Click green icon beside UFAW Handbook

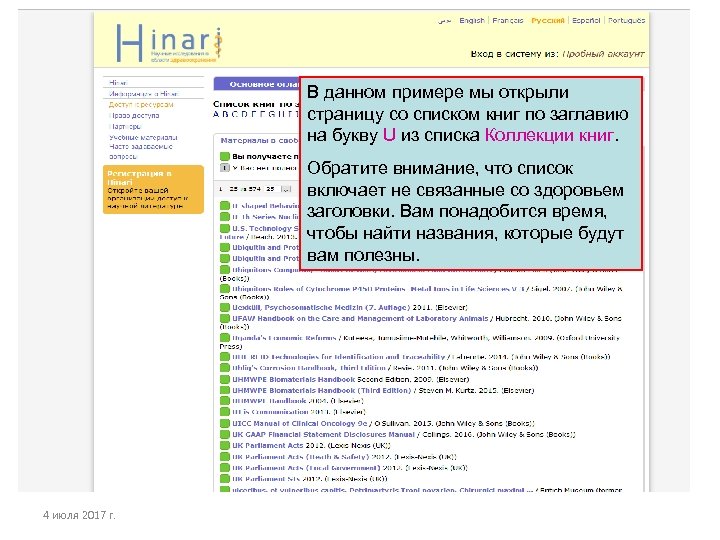[225, 318]
